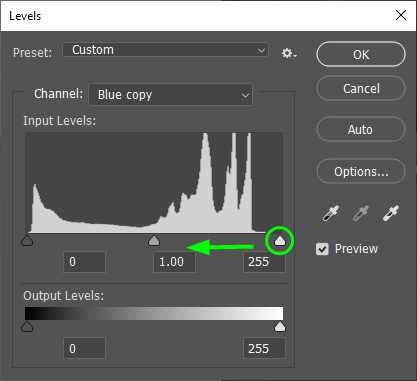
Task: Select the black point eyedropper
Action: pyautogui.click(x=331, y=213)
